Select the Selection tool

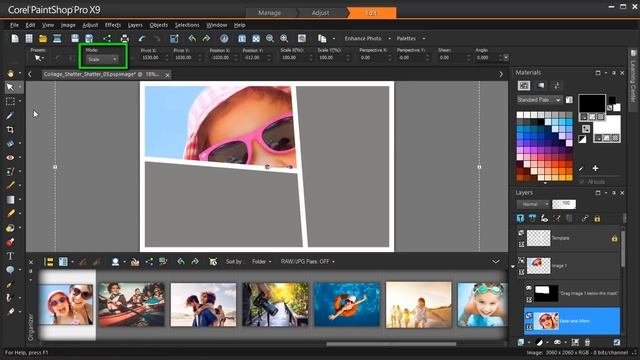(10, 101)
